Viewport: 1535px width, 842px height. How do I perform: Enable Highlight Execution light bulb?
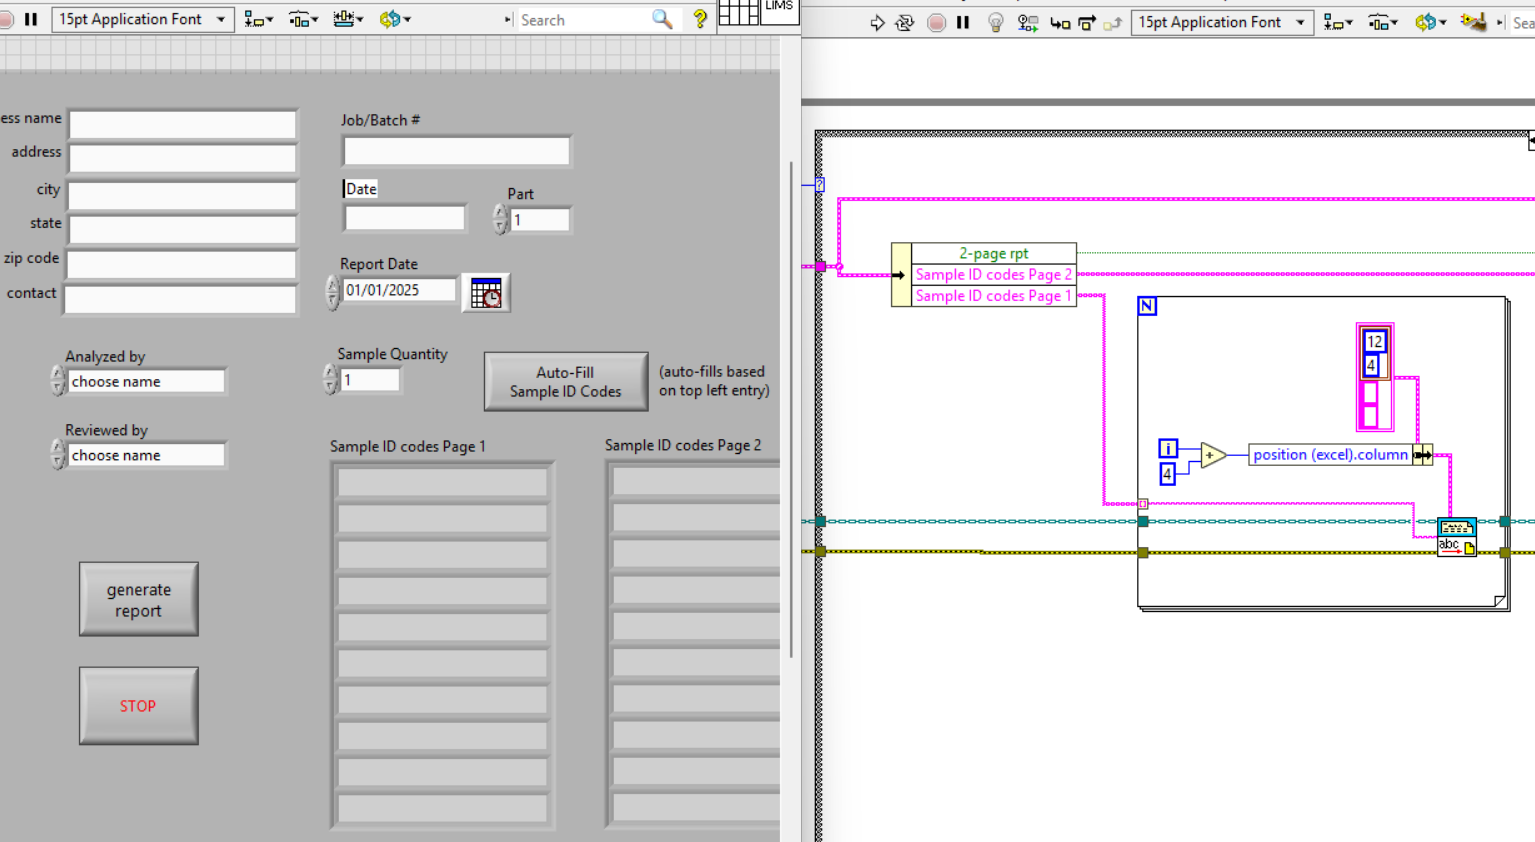pos(995,22)
